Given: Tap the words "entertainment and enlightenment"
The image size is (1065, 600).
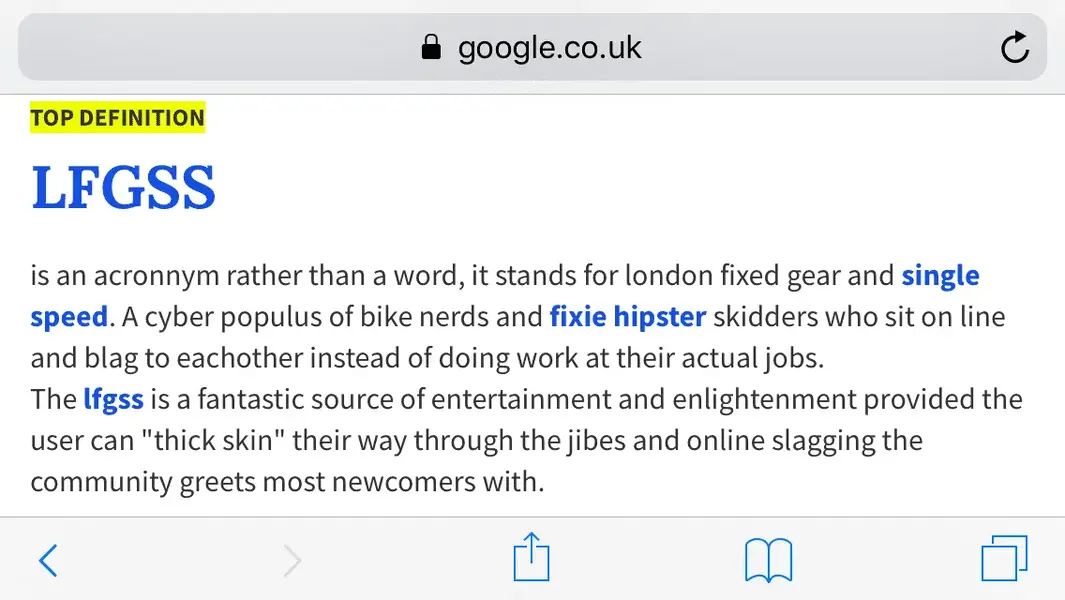Looking at the screenshot, I should (644, 400).
